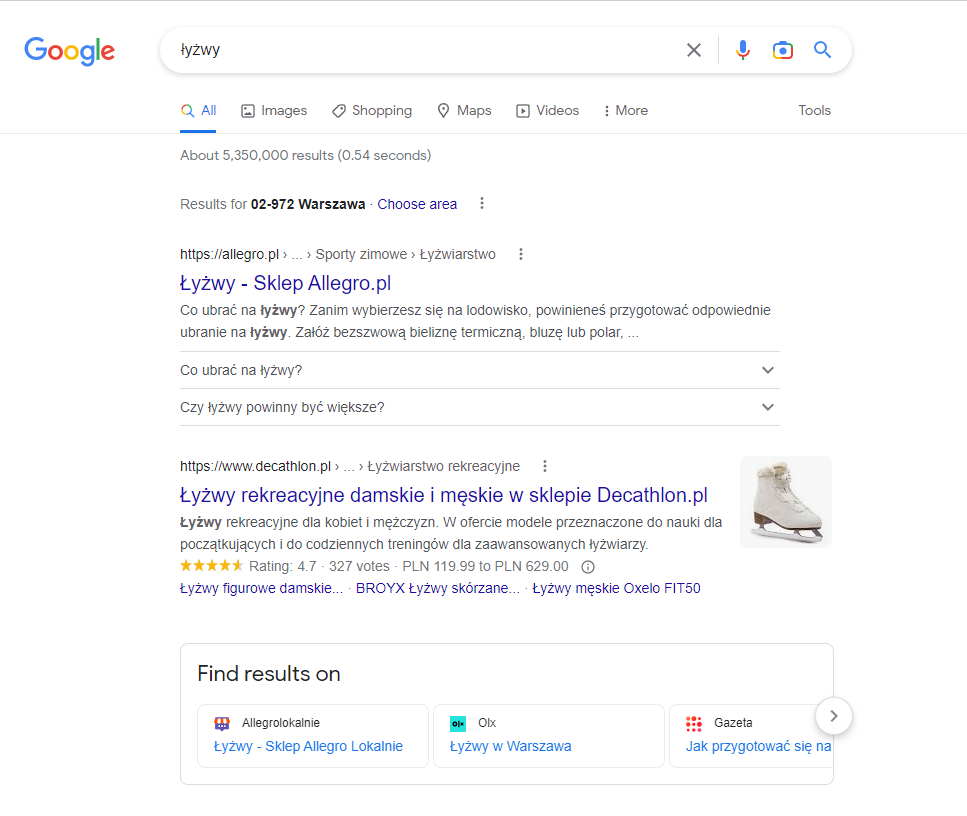967x816 pixels.
Task: Open 'Łyżwy - Sklep Allegro Lokalnie' link
Action: (x=308, y=746)
